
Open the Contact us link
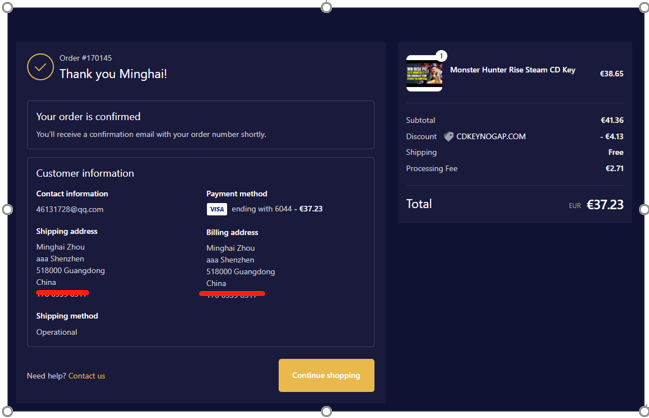point(87,376)
